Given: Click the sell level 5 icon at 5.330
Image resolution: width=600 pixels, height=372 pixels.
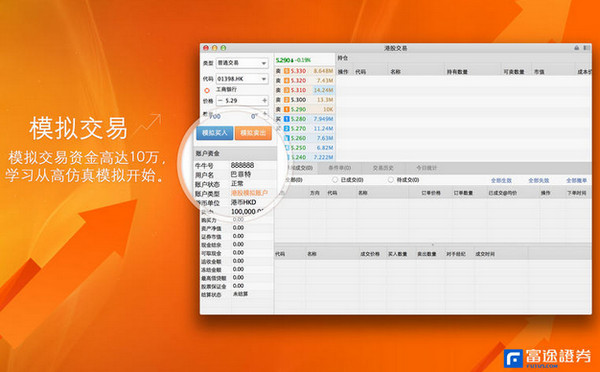Looking at the screenshot, I should [287, 71].
